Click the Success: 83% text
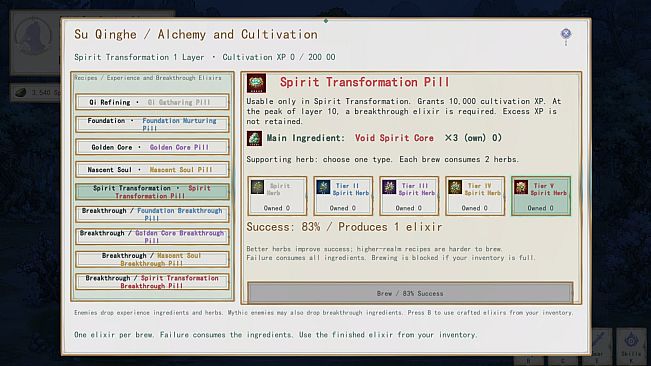 point(284,227)
